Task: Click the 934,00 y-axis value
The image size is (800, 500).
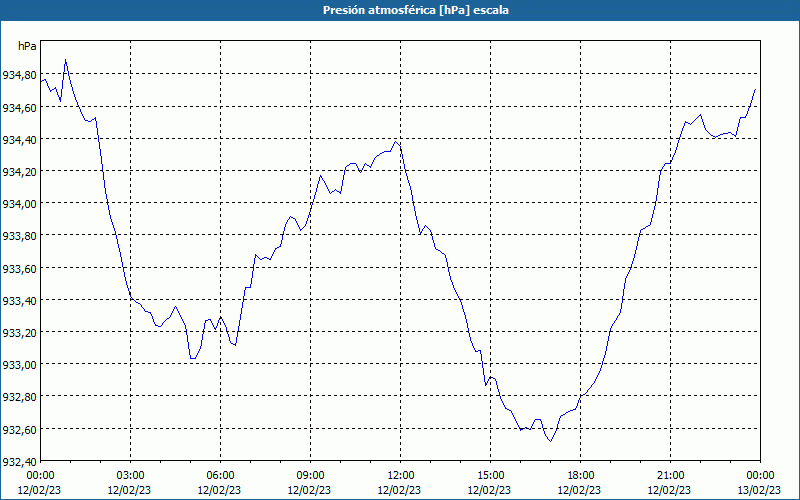Action: (x=19, y=204)
